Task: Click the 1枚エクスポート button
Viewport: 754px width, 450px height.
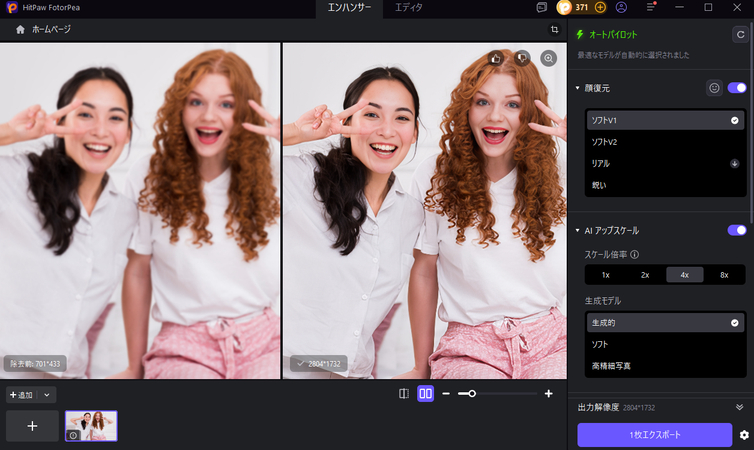Action: pyautogui.click(x=654, y=435)
